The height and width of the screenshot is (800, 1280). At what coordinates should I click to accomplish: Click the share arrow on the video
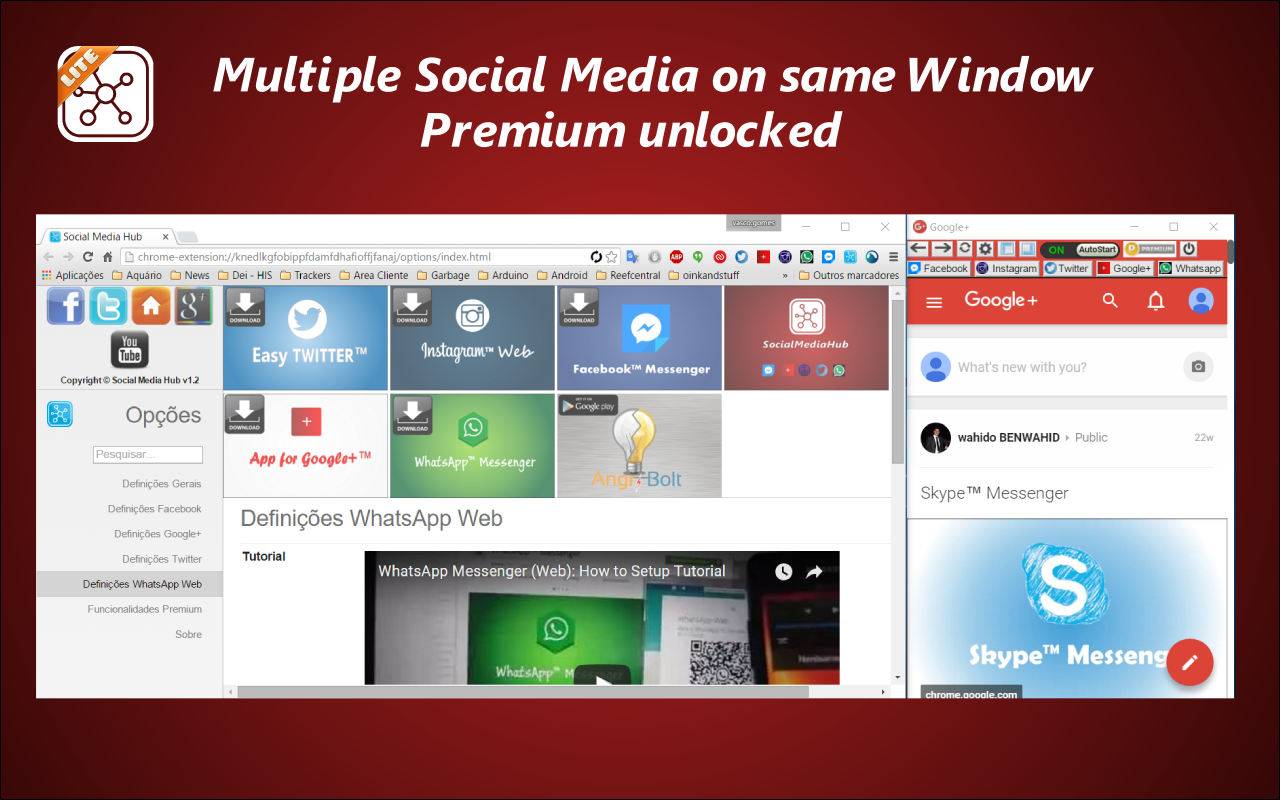pyautogui.click(x=814, y=571)
